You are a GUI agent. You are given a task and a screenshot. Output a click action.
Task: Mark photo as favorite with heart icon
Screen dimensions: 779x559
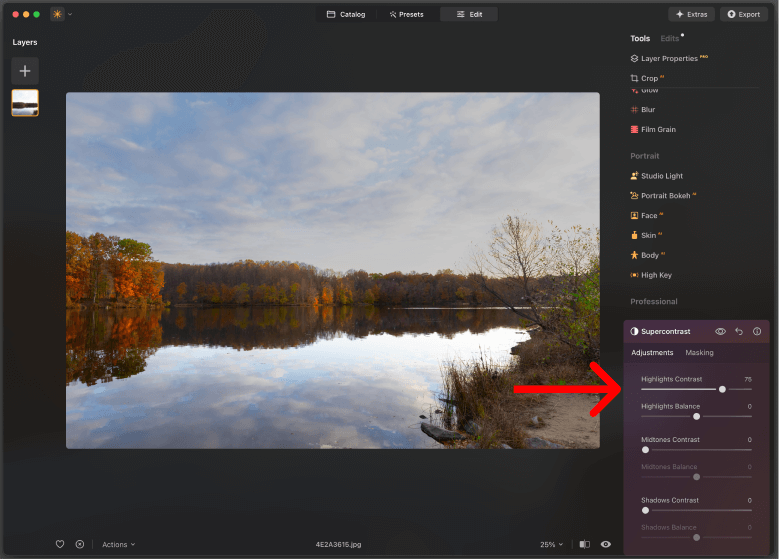(60, 544)
